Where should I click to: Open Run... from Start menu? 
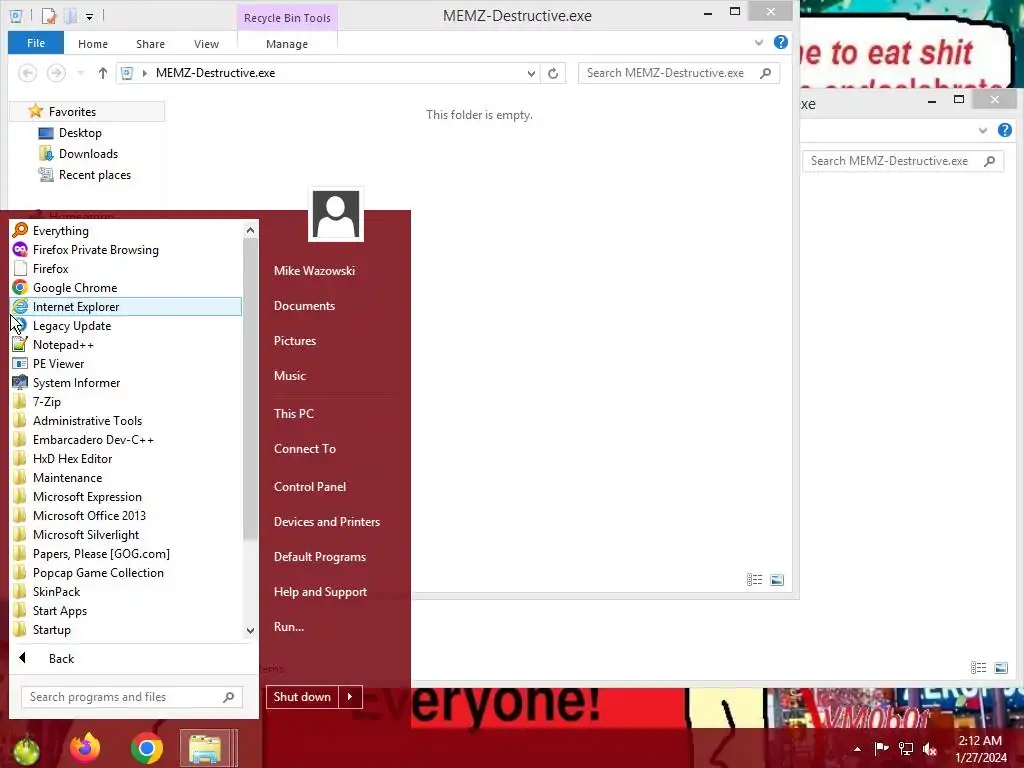289,626
